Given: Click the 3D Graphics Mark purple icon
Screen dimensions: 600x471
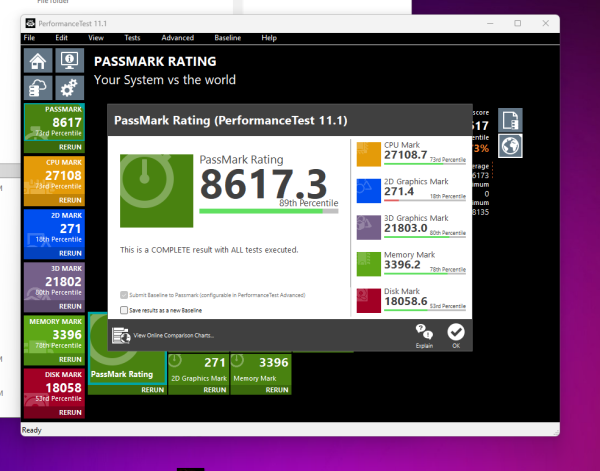Looking at the screenshot, I should tap(368, 227).
